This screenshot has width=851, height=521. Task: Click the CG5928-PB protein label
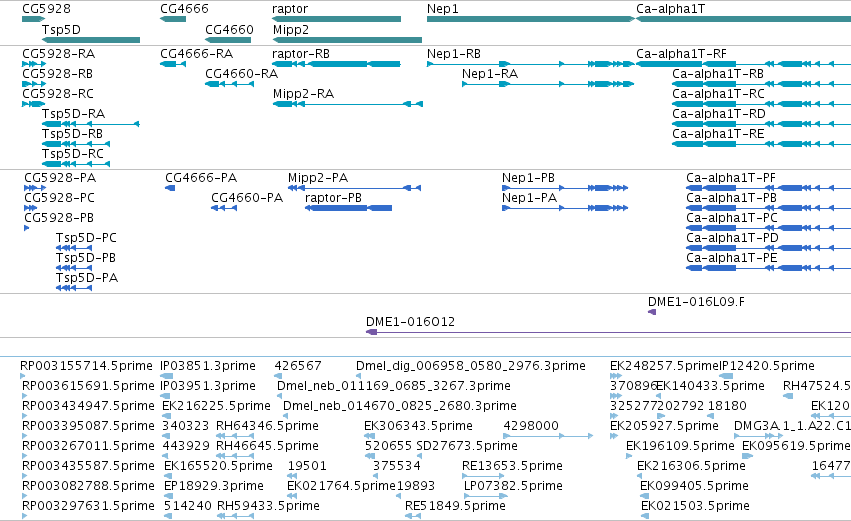[59, 218]
